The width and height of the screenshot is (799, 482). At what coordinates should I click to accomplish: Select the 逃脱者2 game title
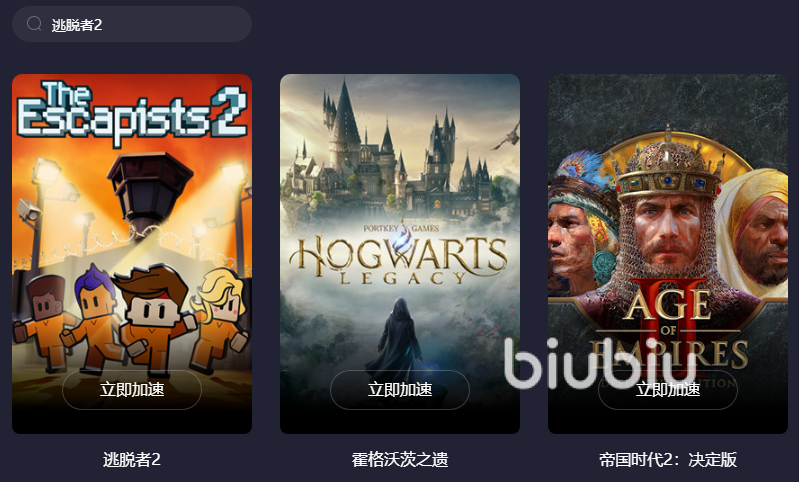coord(132,460)
